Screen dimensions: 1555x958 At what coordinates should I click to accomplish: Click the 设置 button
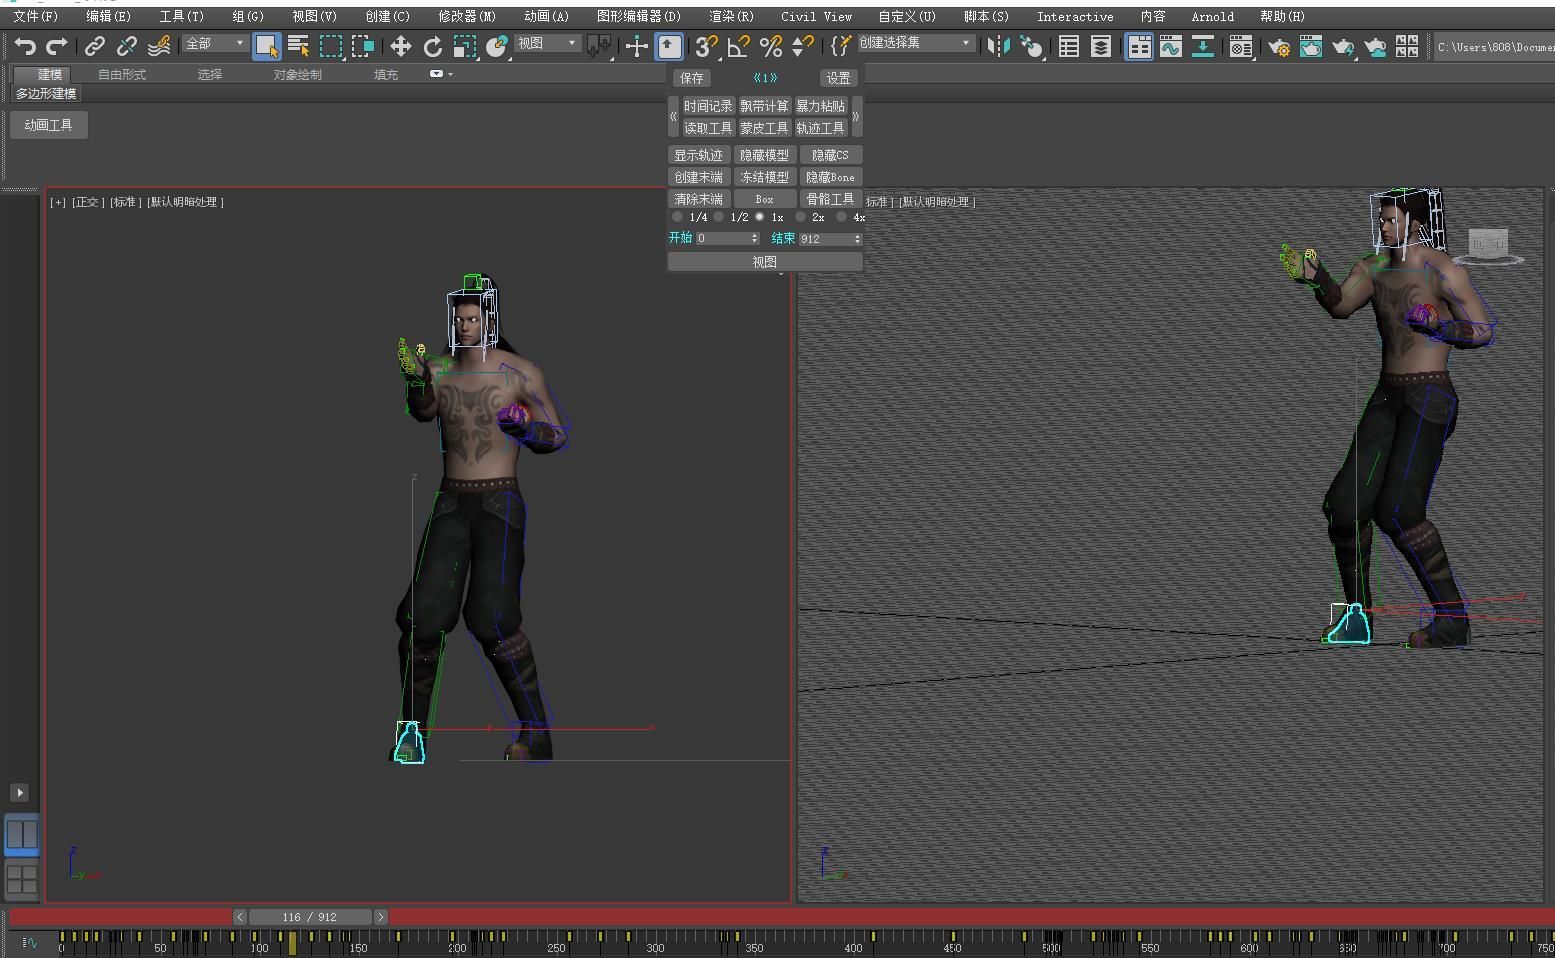tap(838, 78)
